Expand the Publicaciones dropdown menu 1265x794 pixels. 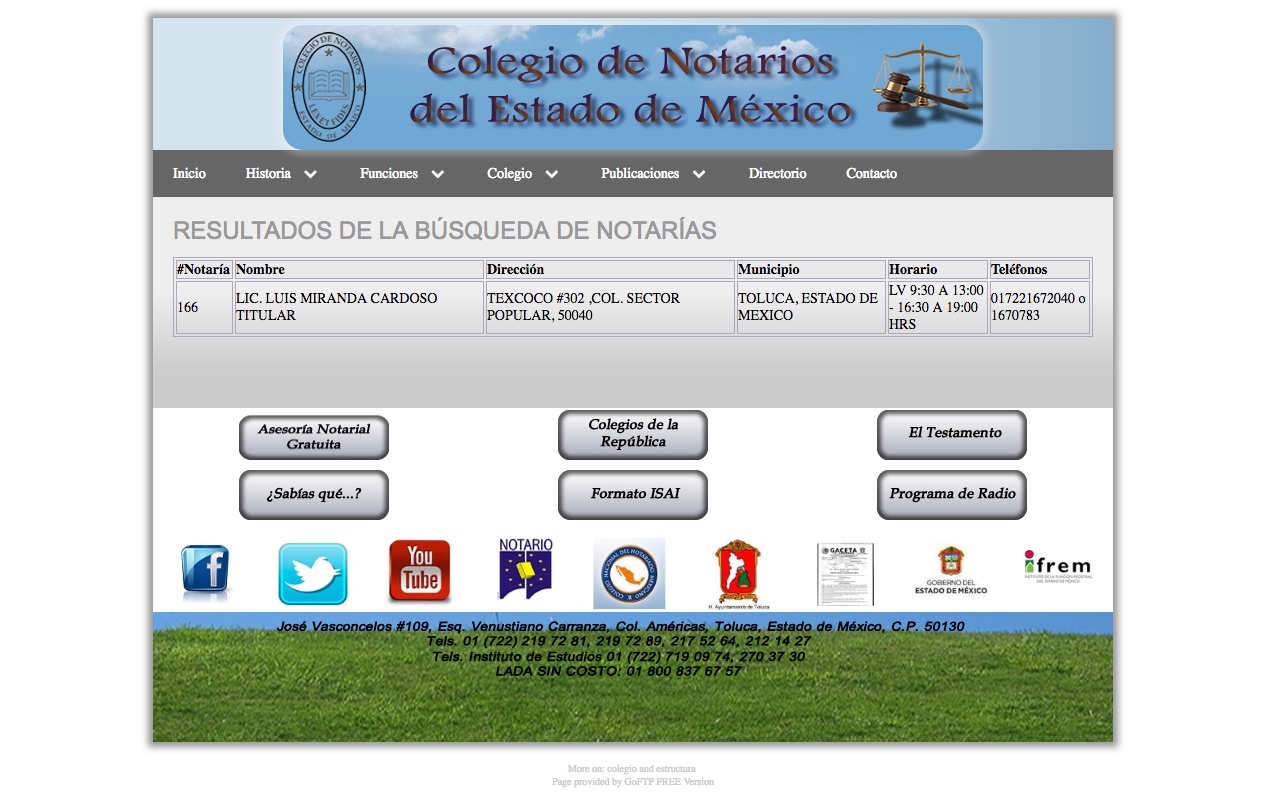tap(653, 174)
